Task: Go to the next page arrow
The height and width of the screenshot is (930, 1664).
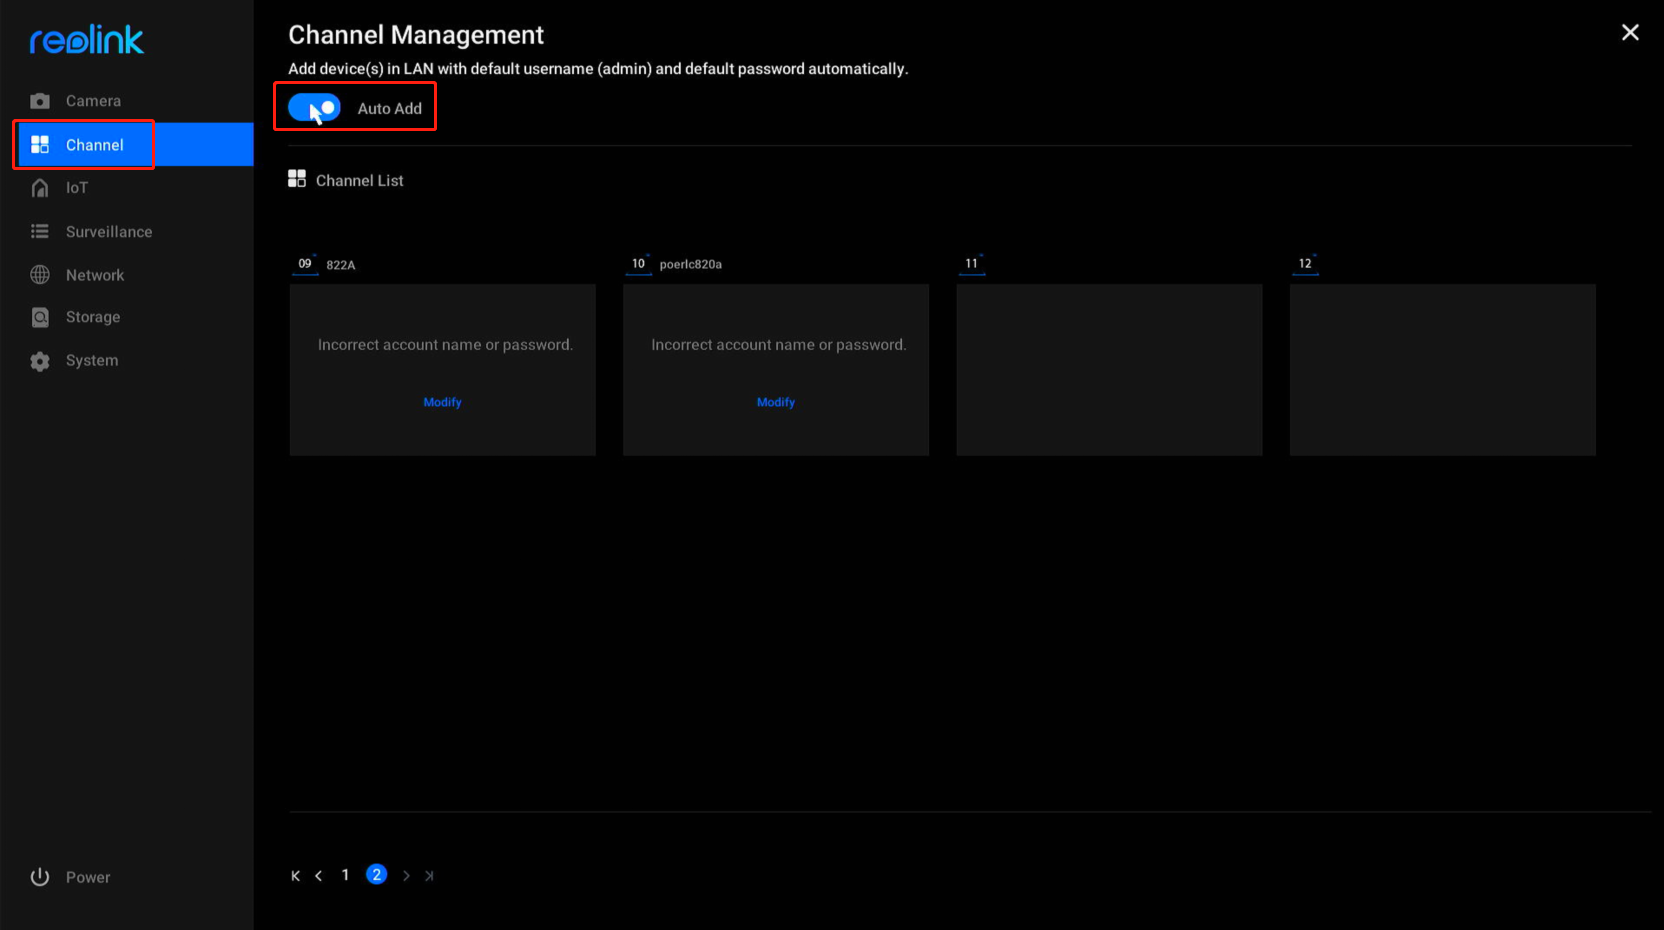Action: 406,876
